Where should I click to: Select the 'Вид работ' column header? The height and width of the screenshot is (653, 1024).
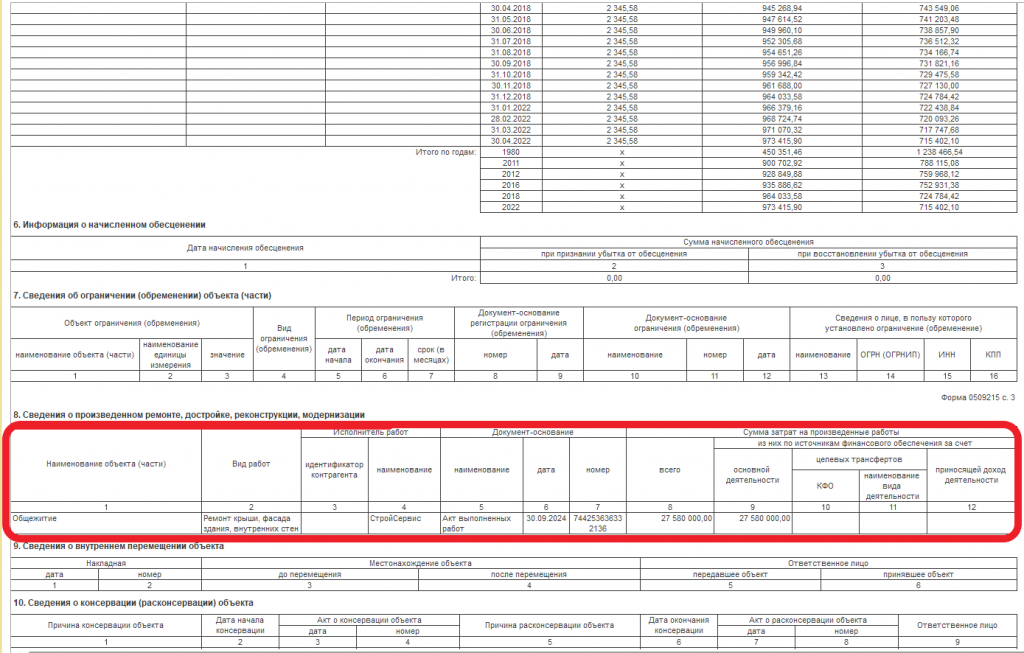coord(251,464)
